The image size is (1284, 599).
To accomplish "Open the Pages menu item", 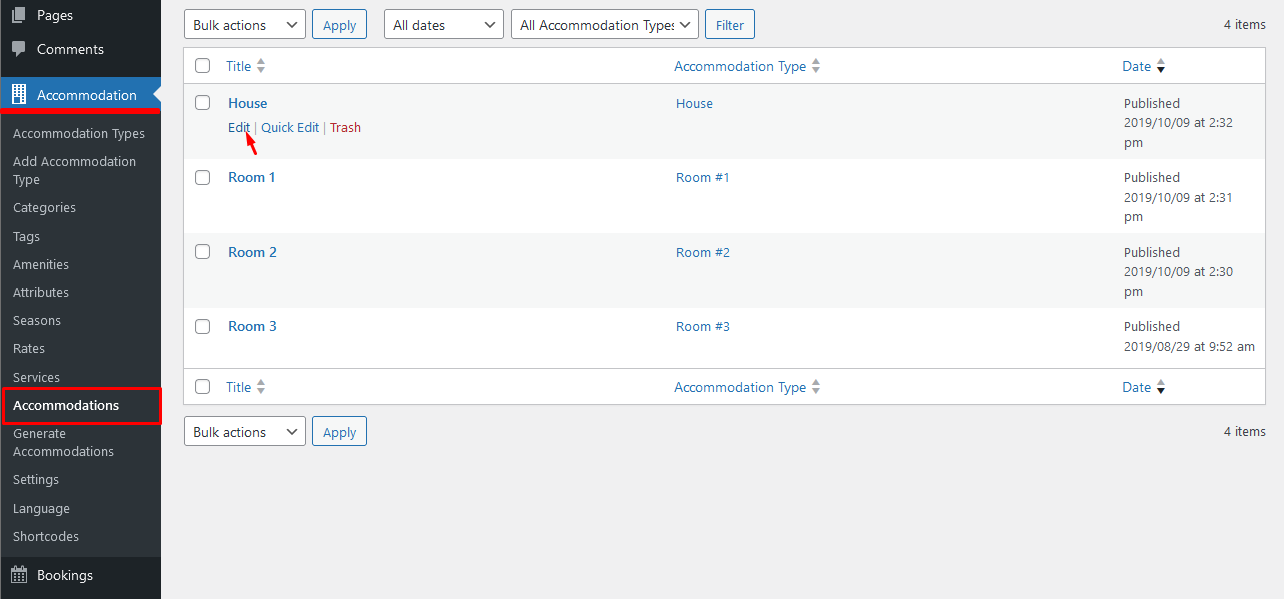I will click(x=55, y=16).
